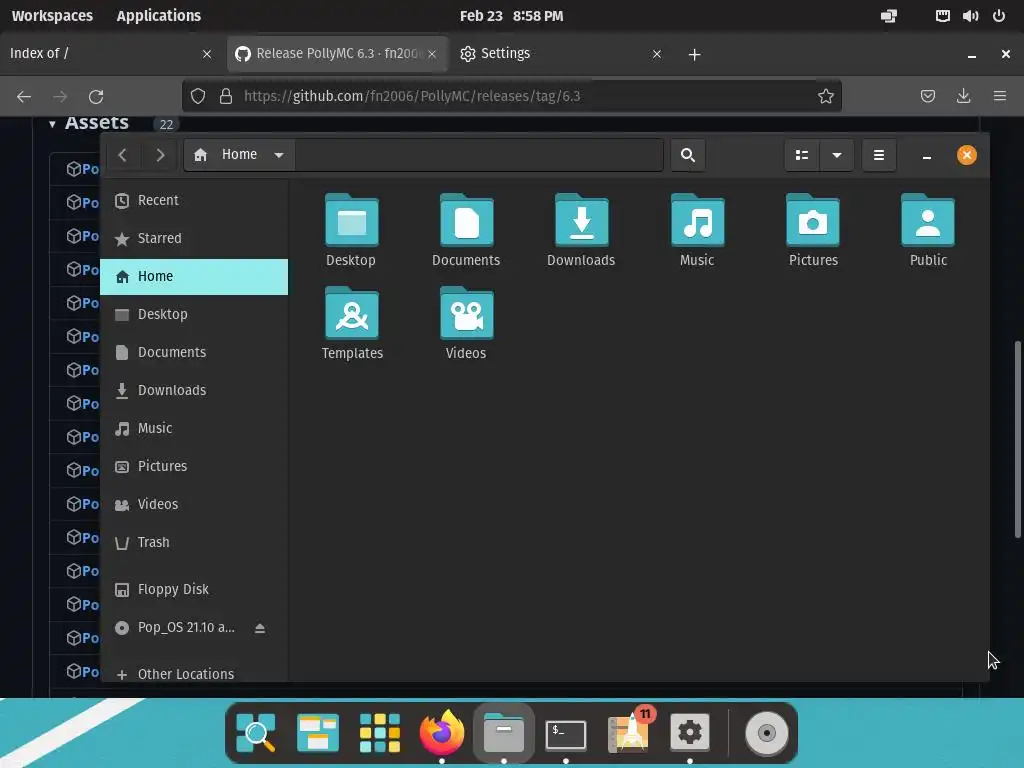
Task: Select Pictures in Files sidebar
Action: coord(194,466)
